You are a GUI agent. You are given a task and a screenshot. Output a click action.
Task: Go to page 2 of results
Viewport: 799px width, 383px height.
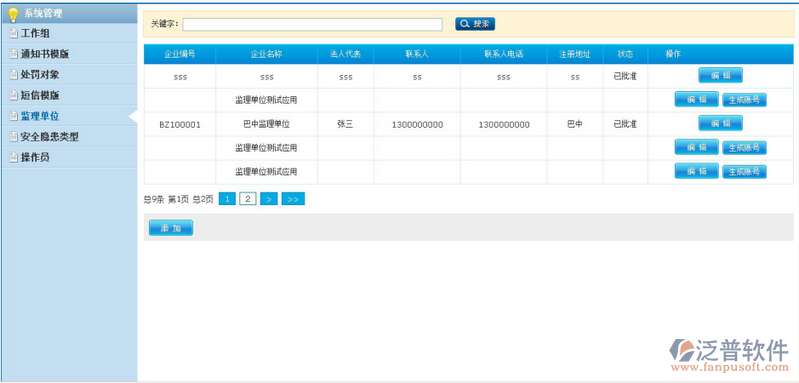coord(248,199)
